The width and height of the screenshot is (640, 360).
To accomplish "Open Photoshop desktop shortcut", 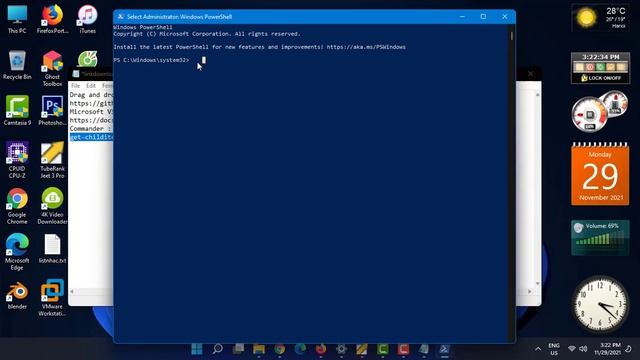I will (x=52, y=111).
